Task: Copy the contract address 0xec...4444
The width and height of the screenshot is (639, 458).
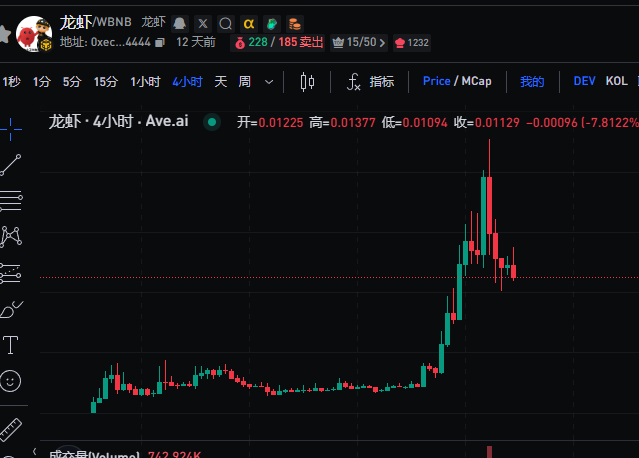Action: pyautogui.click(x=160, y=42)
